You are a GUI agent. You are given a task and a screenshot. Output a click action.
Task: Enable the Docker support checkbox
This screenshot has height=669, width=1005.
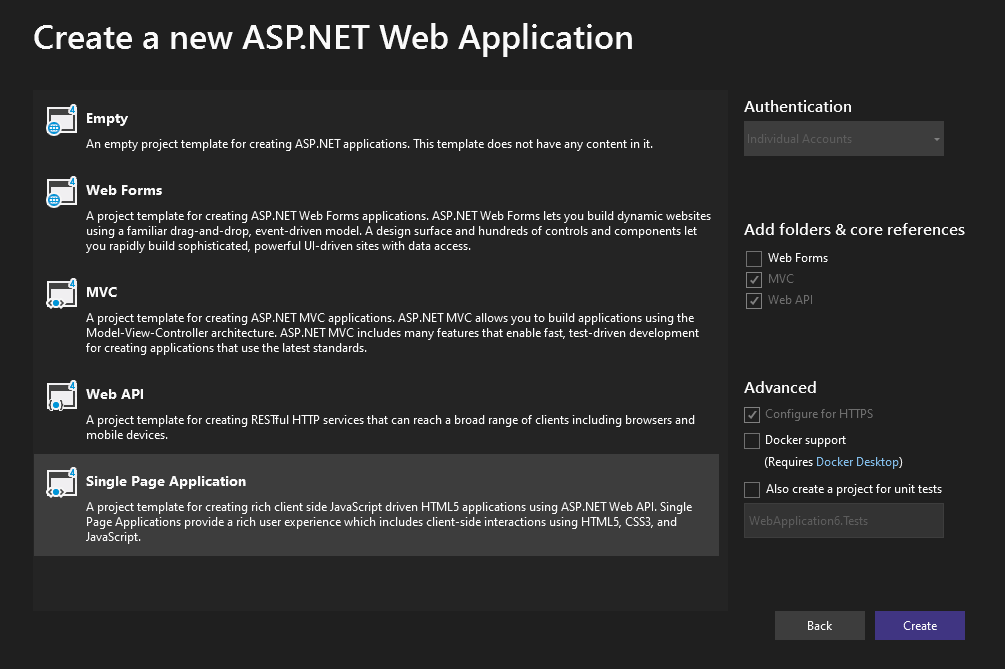(752, 441)
